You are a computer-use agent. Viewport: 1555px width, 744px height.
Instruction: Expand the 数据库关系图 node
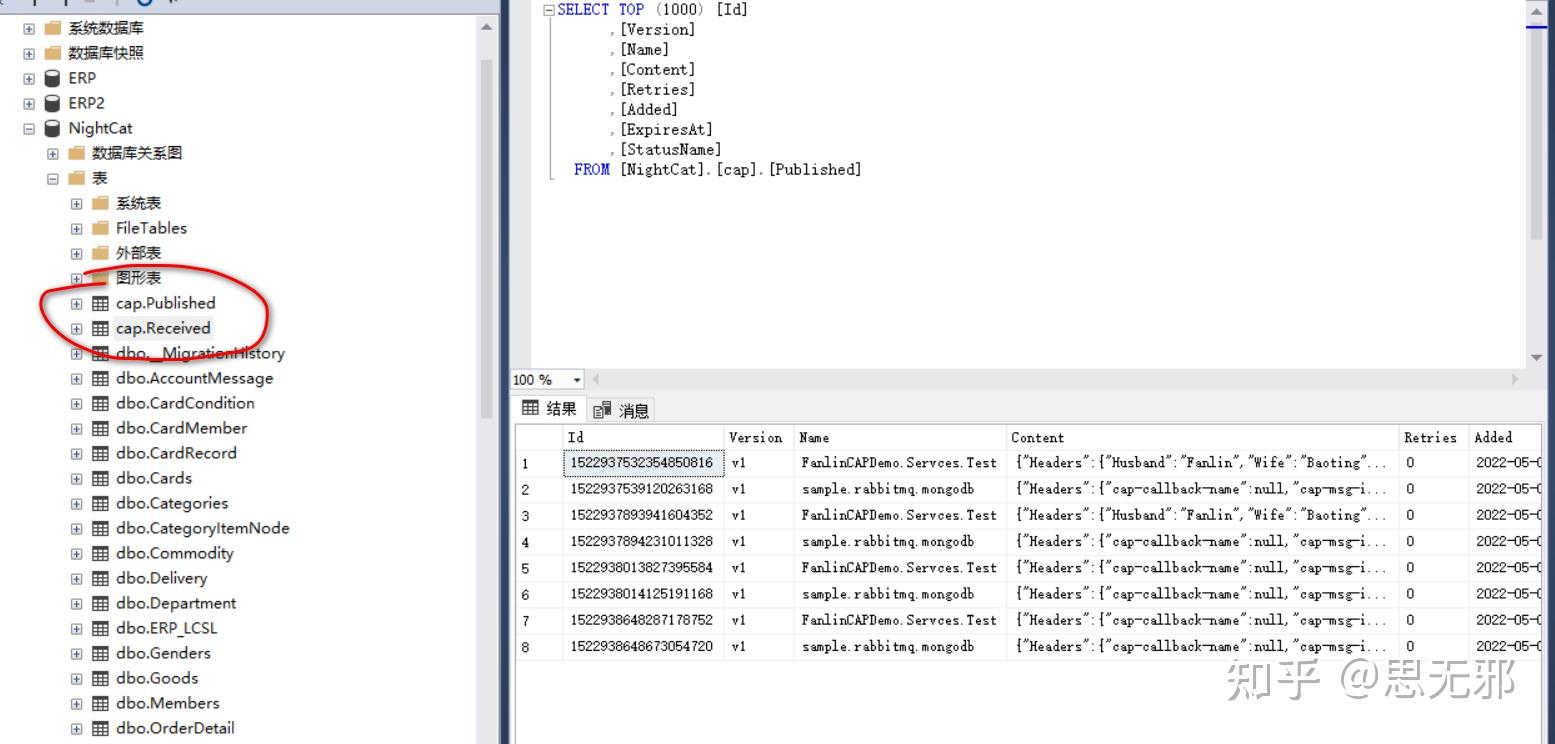coord(52,153)
